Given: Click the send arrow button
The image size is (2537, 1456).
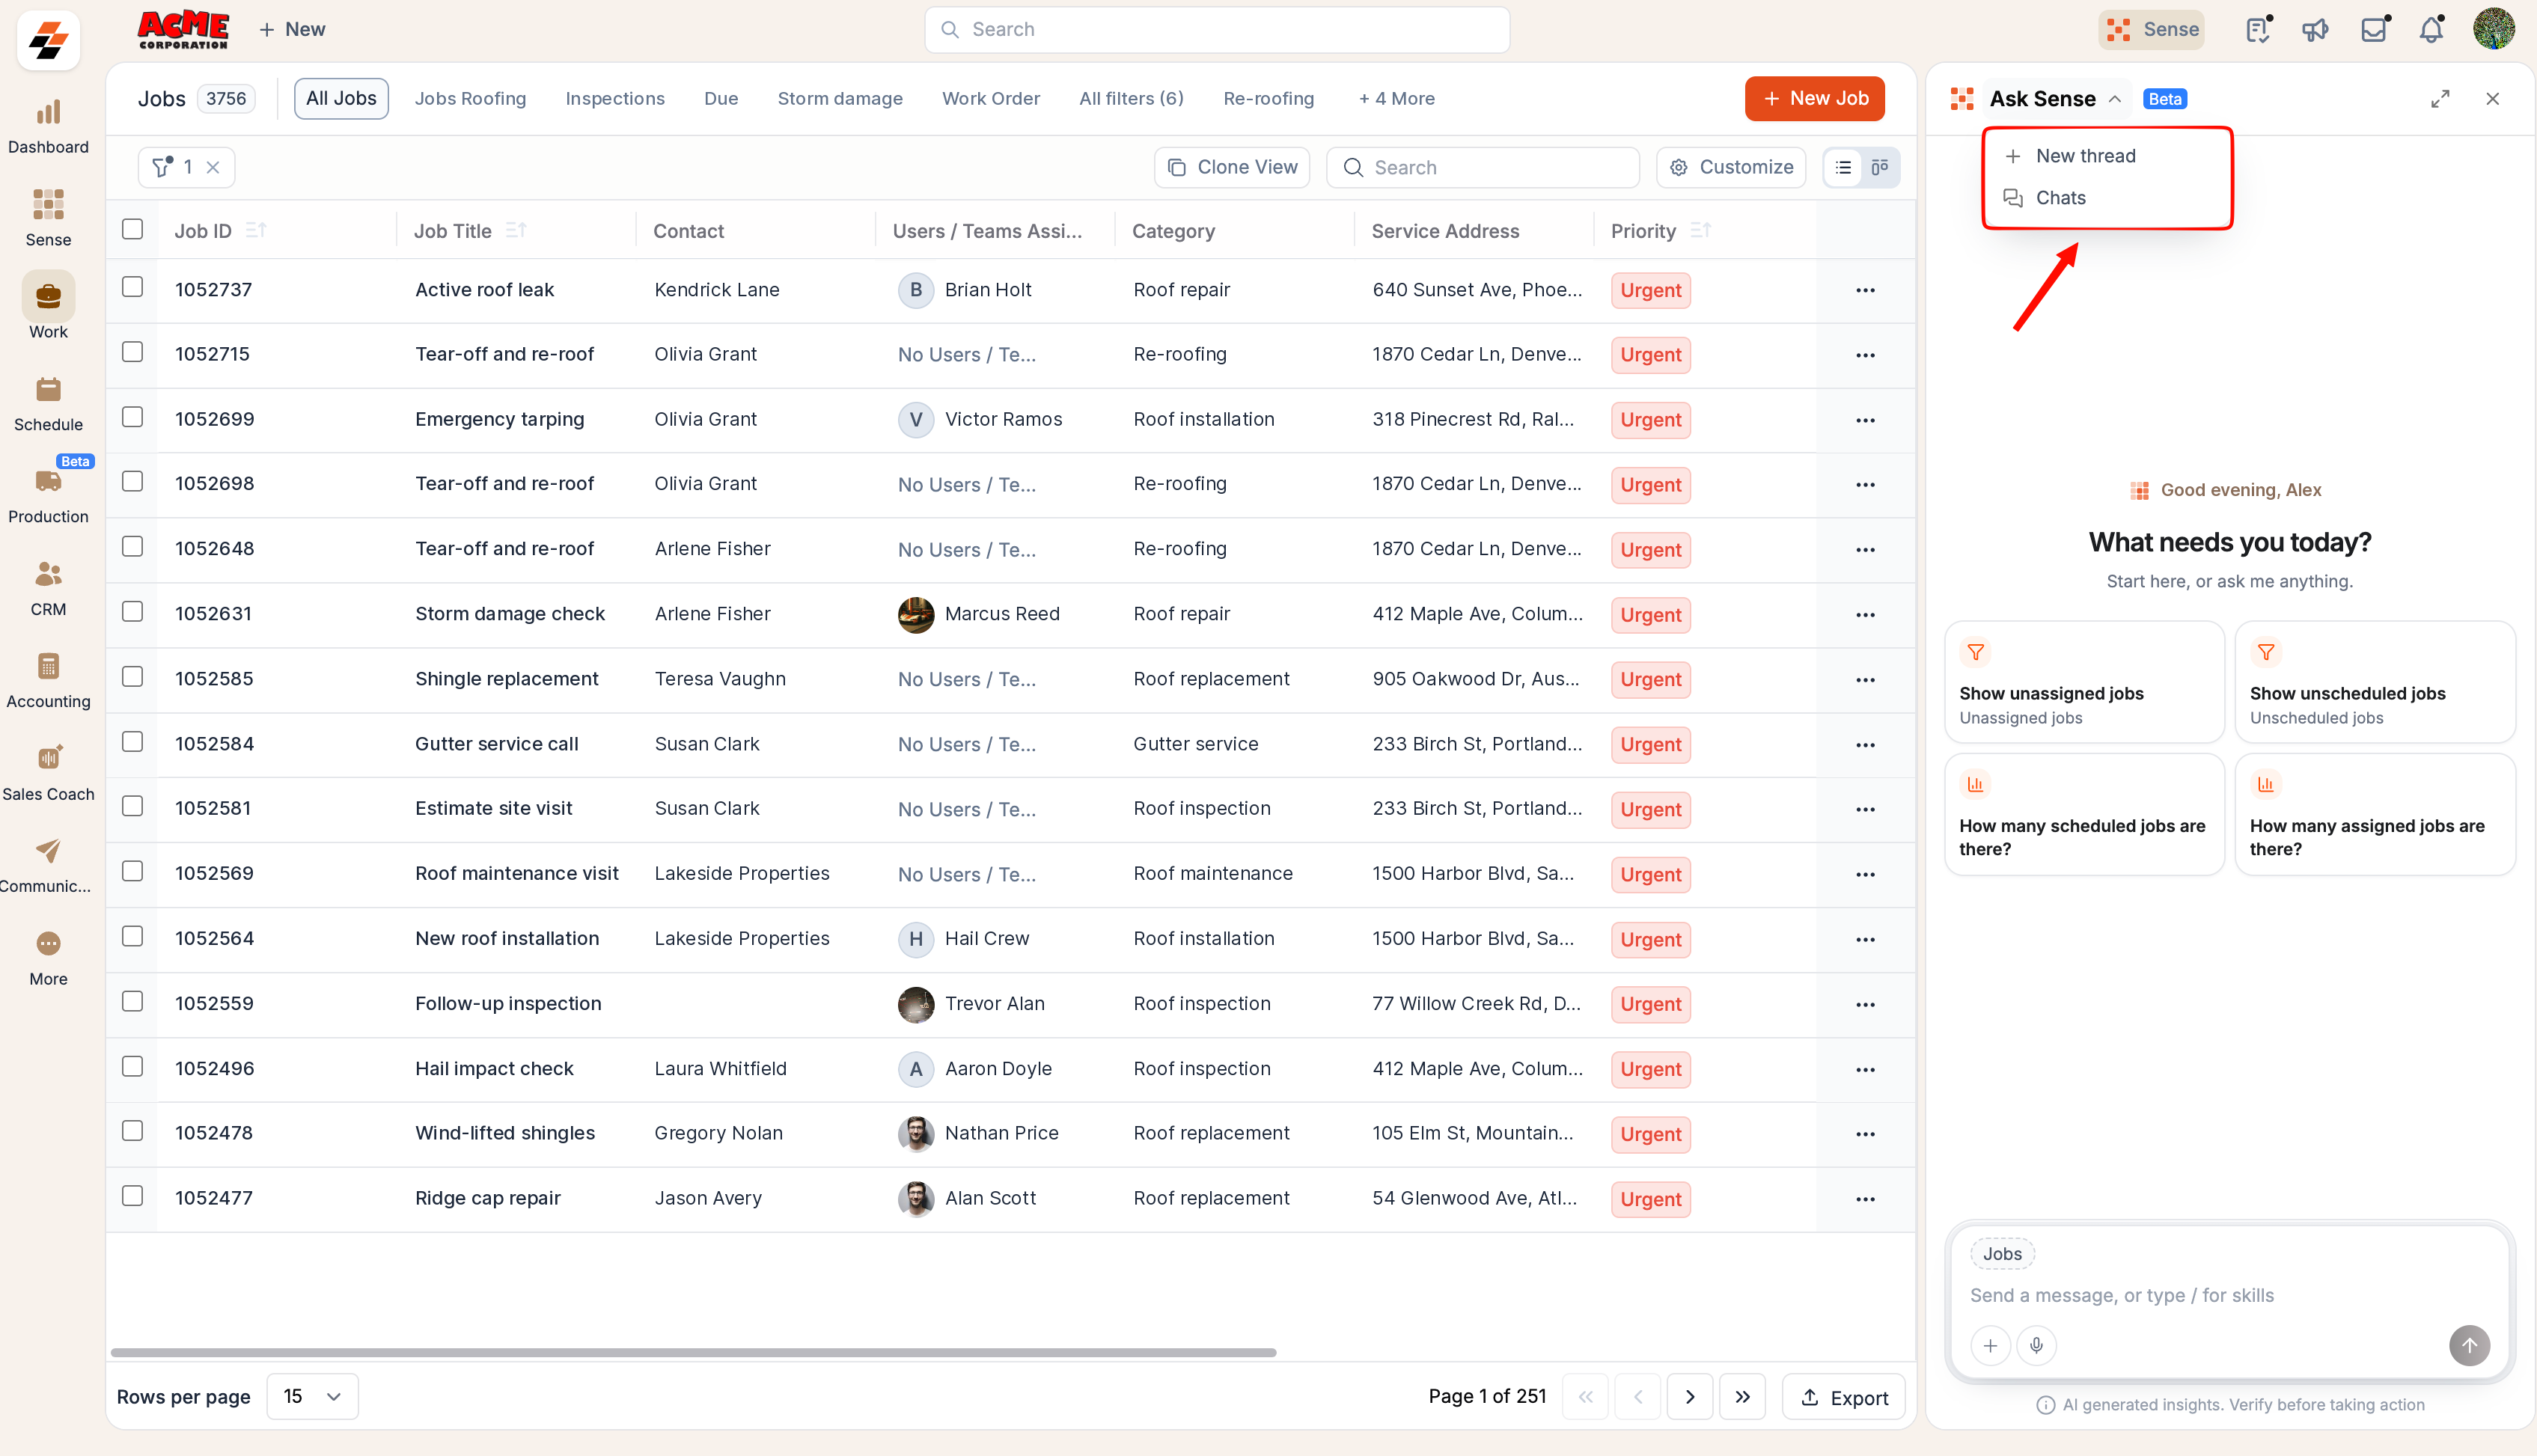Looking at the screenshot, I should pos(2469,1345).
